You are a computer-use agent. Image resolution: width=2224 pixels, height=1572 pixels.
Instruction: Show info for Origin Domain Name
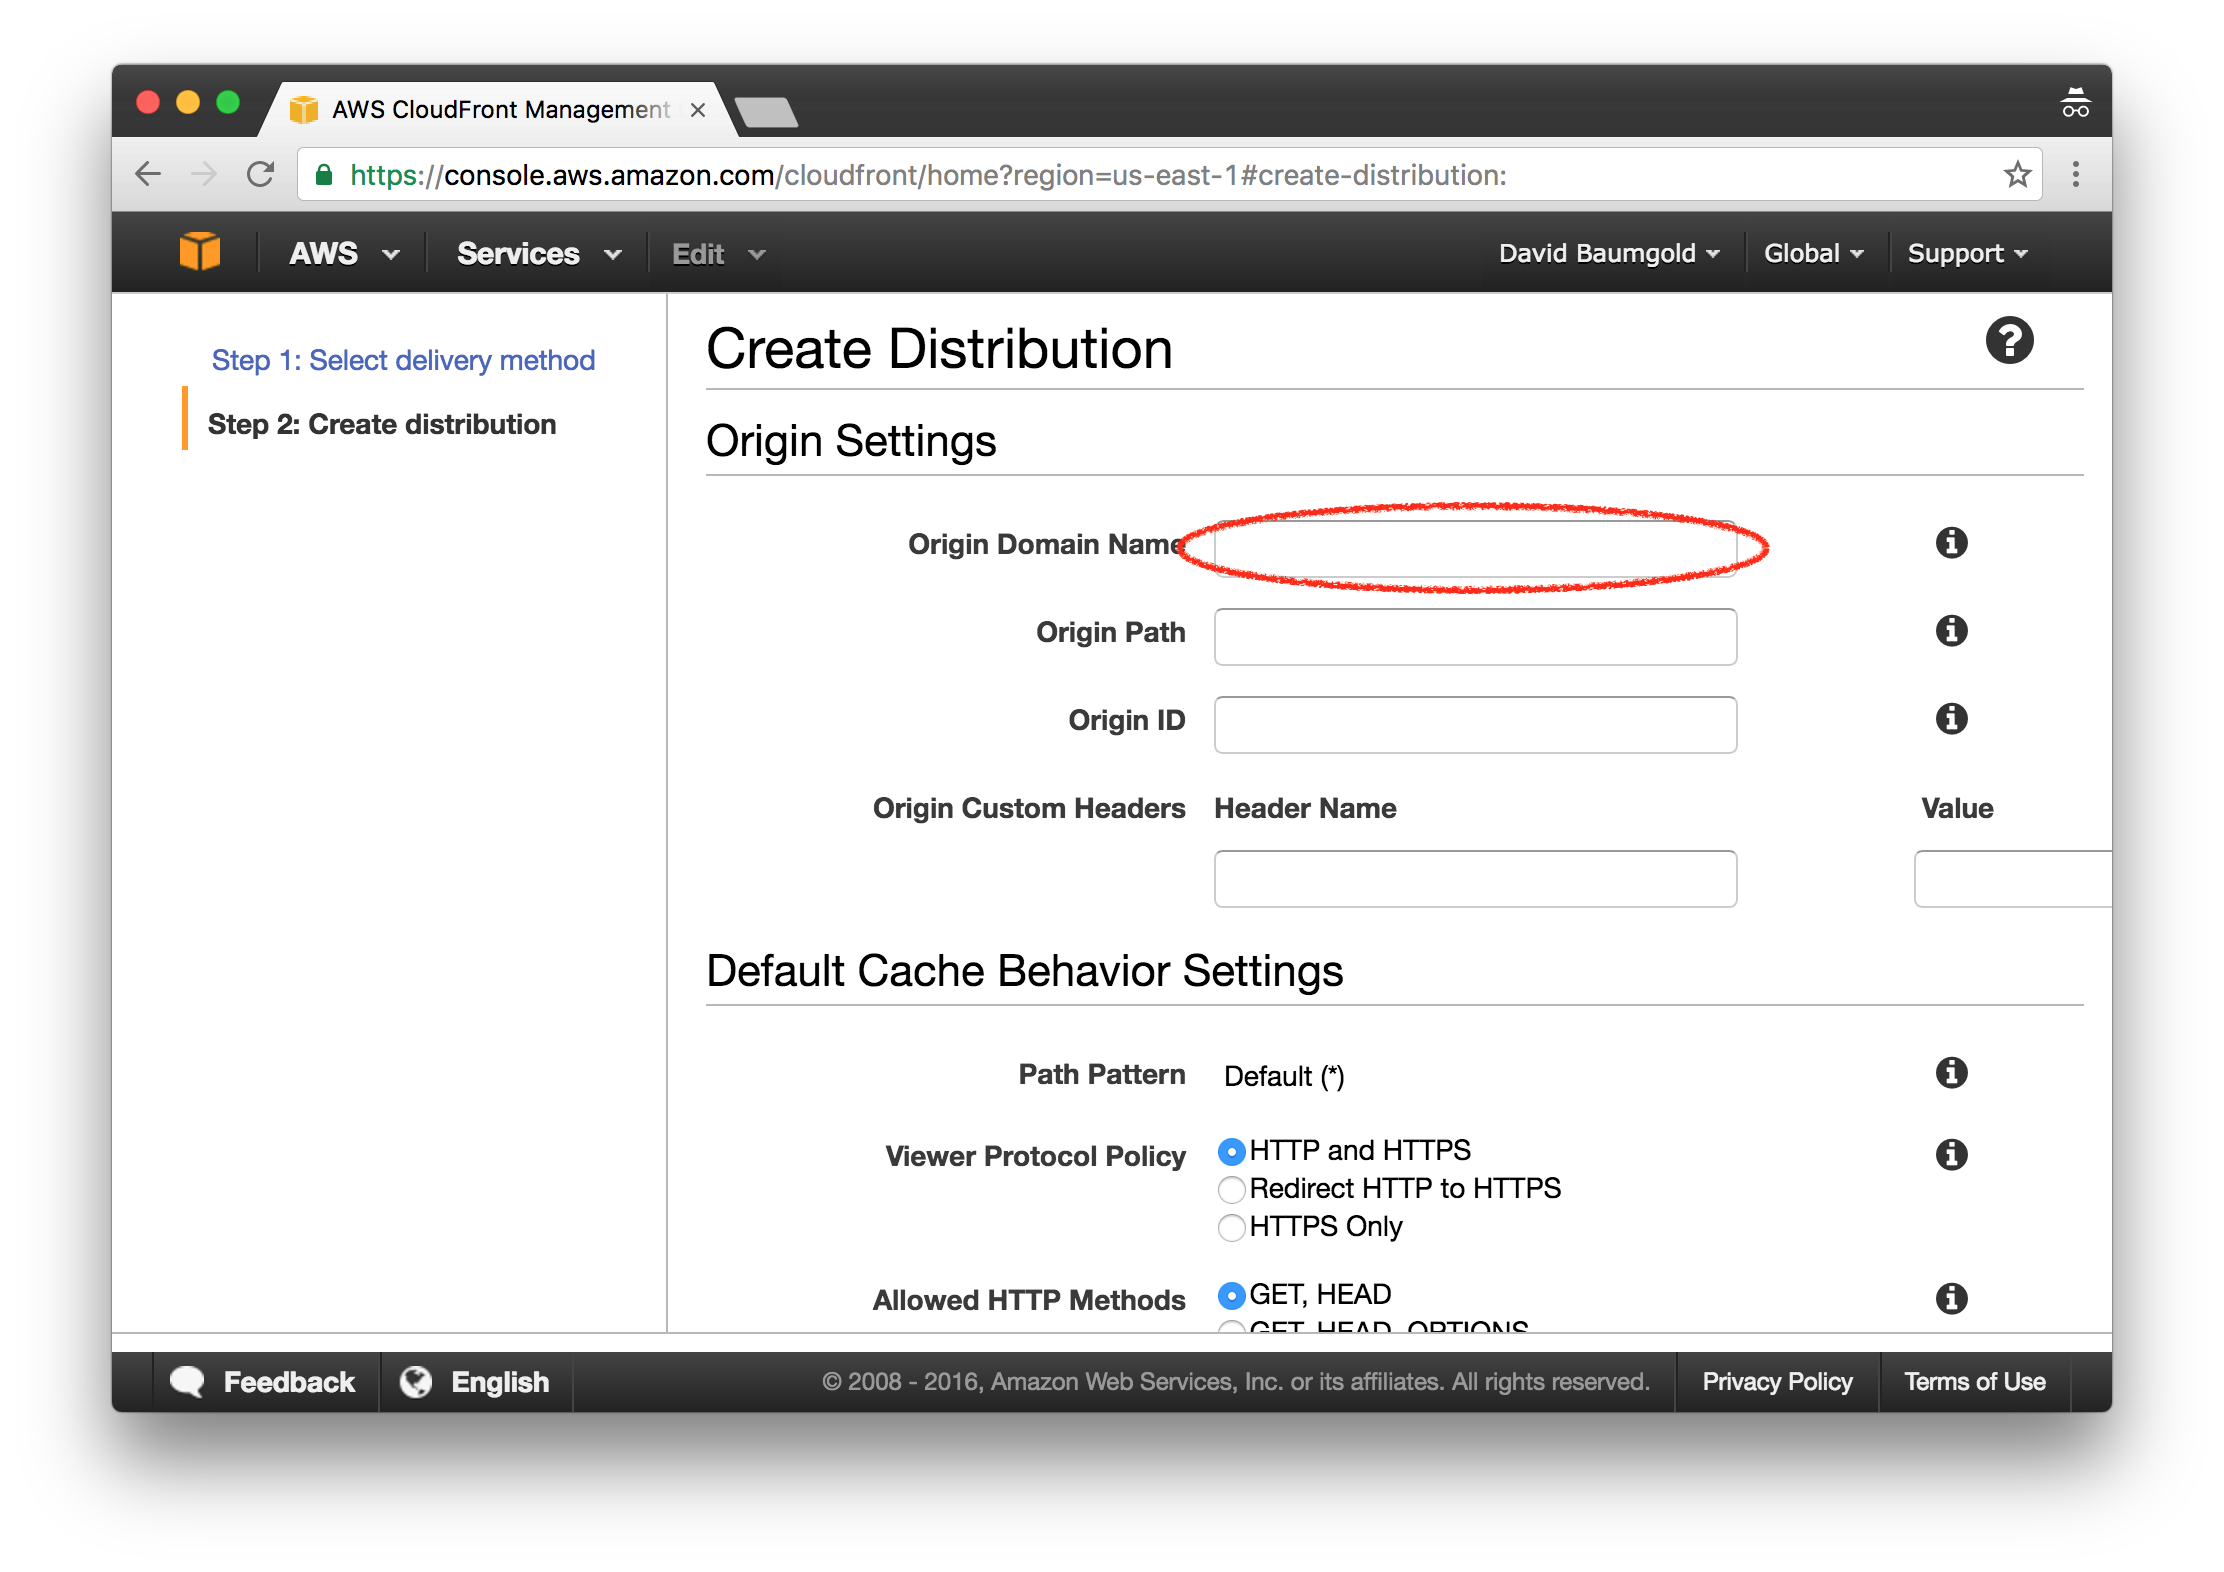1951,543
